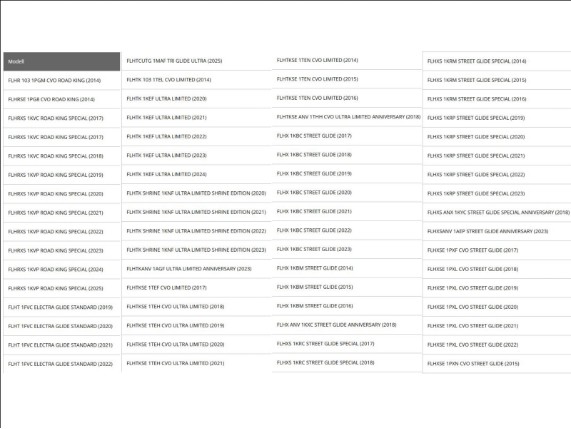Select FLHRXS 1KVP Road King Special (2022)
This screenshot has width=571, height=429.
coord(56,232)
